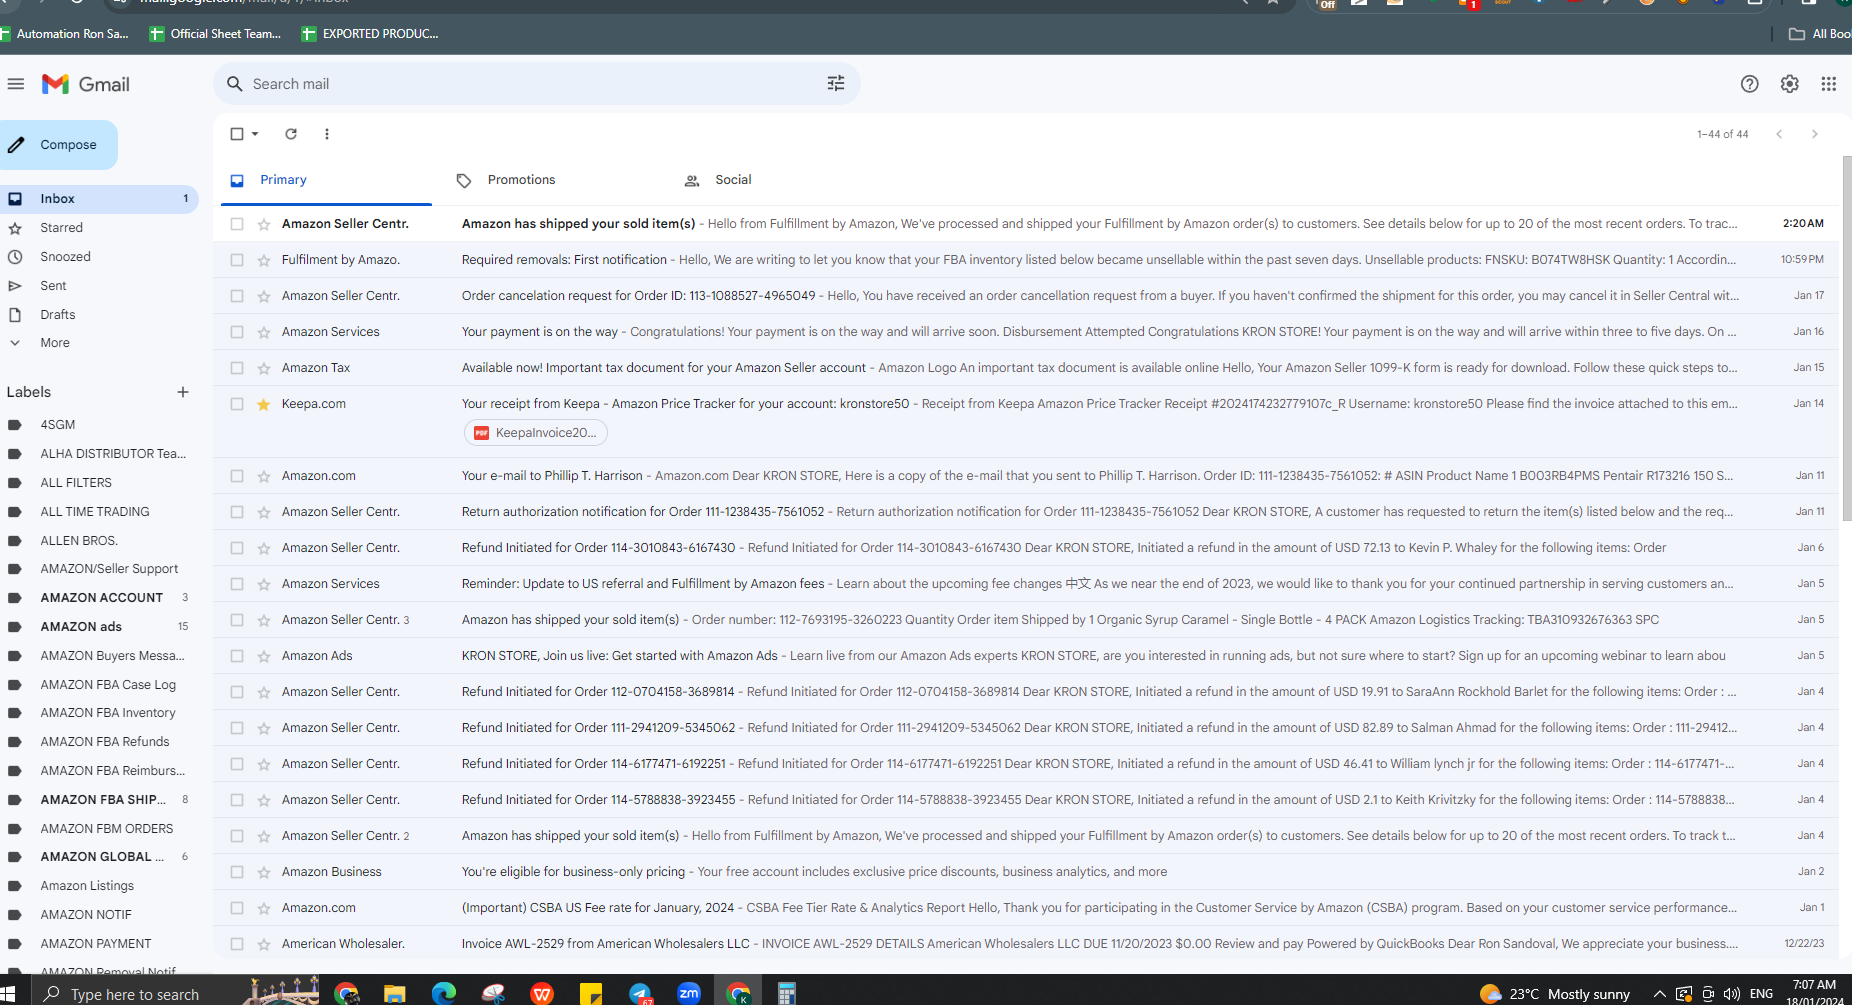Open the AMAZON ACCOUNT label
Viewport: 1852px width, 1005px height.
tap(99, 598)
